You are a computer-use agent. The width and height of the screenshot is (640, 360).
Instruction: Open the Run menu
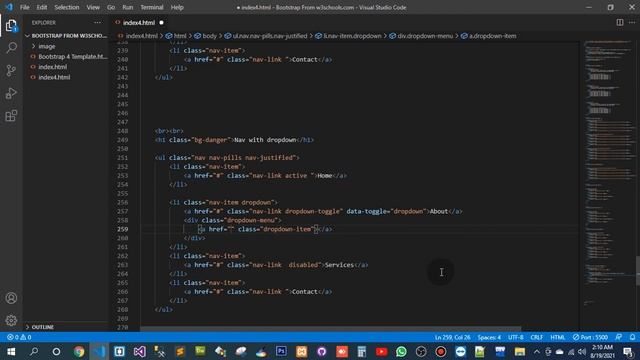tap(128, 7)
